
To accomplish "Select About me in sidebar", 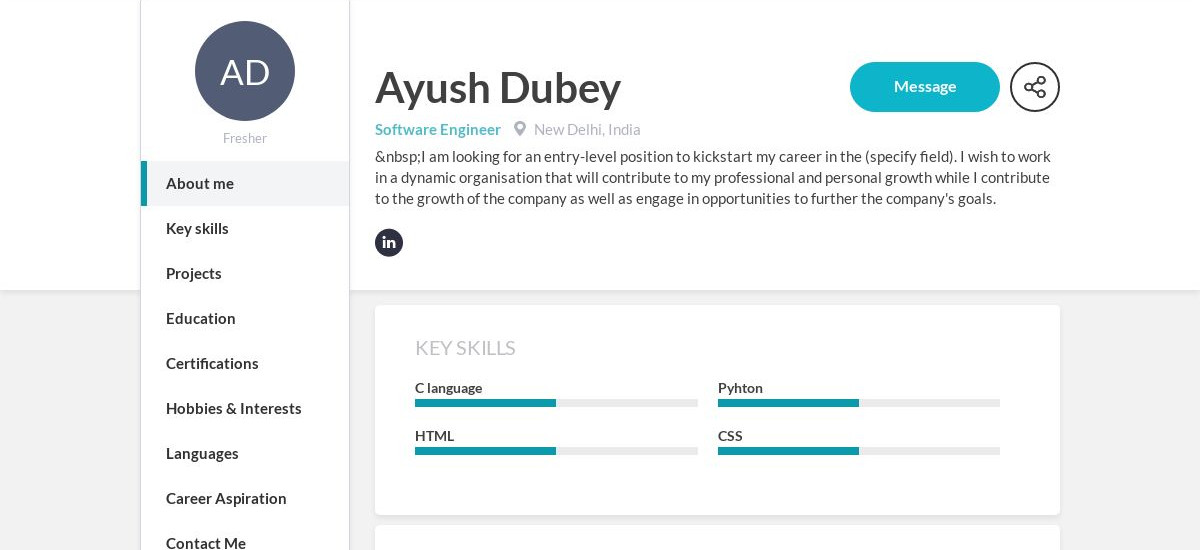I will coord(245,184).
